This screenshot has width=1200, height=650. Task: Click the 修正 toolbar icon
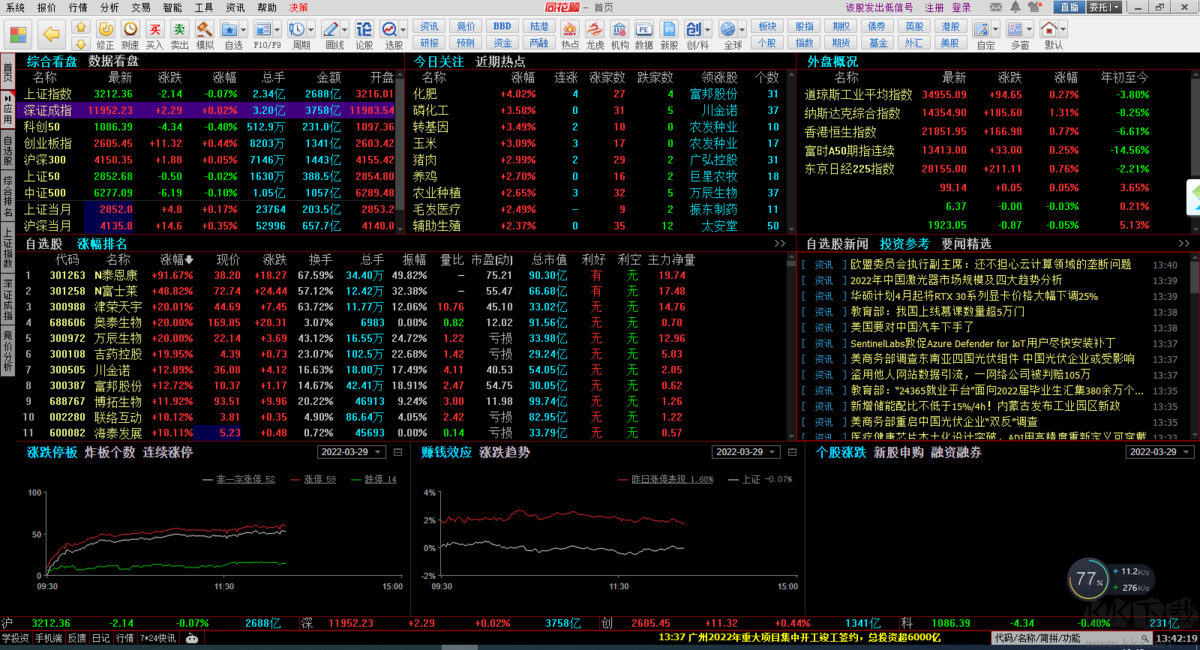click(x=104, y=33)
